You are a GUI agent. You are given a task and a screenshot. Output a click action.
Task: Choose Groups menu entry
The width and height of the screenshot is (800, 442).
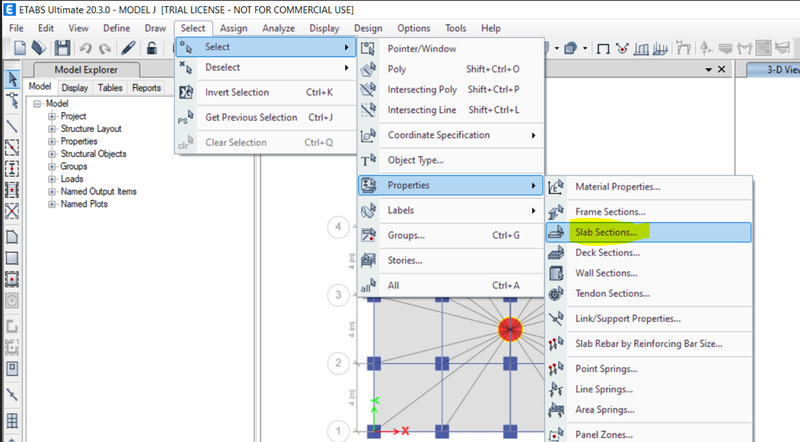pos(451,235)
